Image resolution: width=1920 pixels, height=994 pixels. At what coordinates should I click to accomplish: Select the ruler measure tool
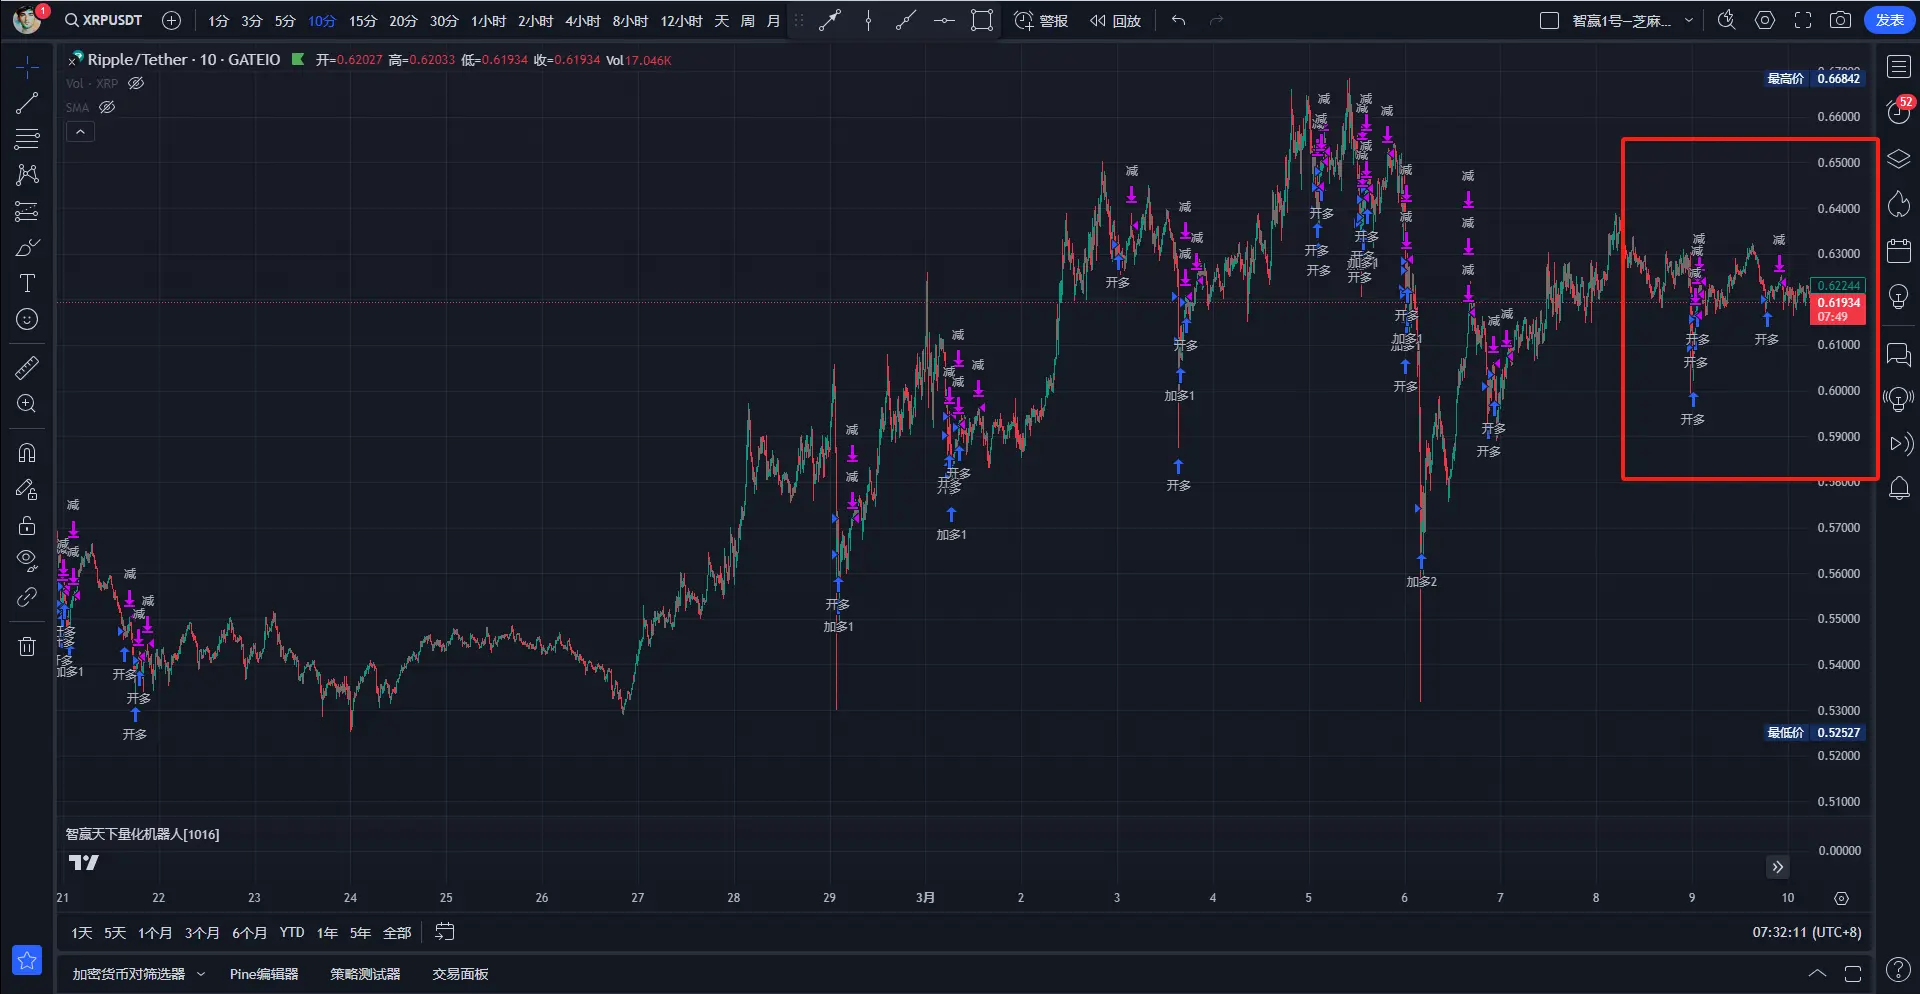(27, 367)
